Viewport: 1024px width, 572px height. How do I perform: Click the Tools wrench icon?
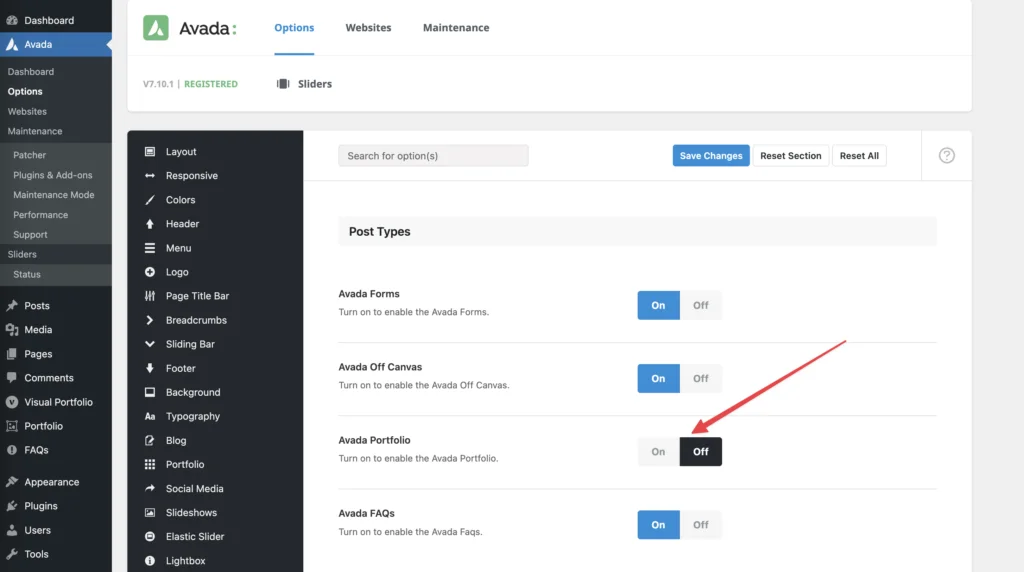[12, 554]
